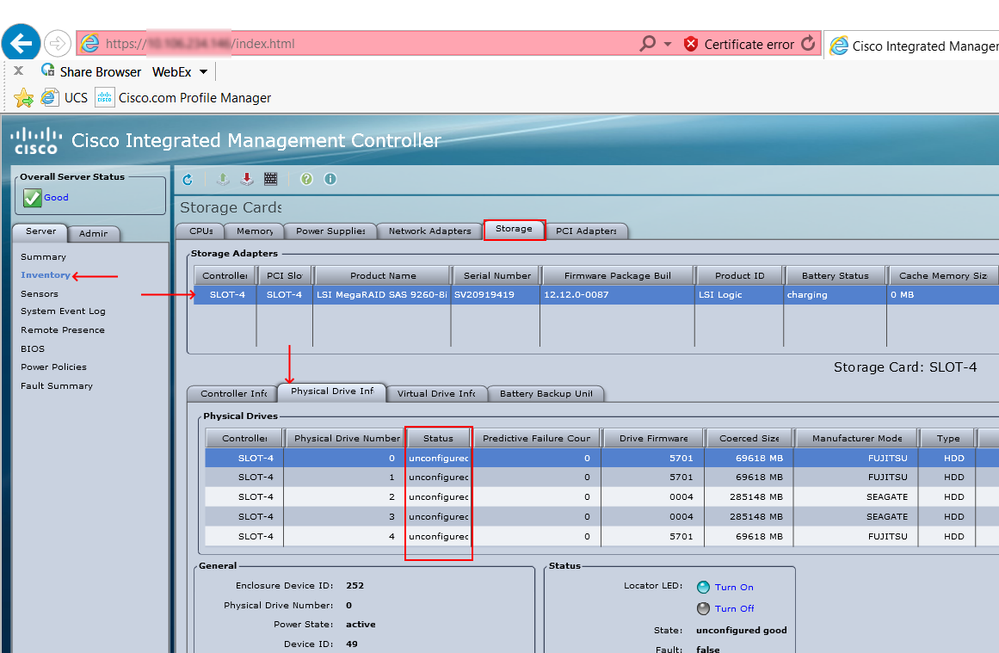This screenshot has height=653, width=999.
Task: Click the Predictive Failure Count column header
Action: [536, 438]
